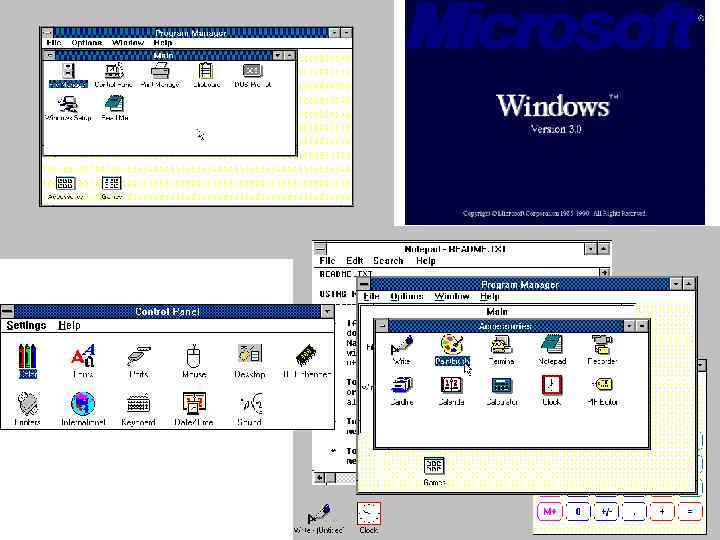The height and width of the screenshot is (540, 720).
Task: Open File menu in top-left Program Manager
Action: pos(54,42)
